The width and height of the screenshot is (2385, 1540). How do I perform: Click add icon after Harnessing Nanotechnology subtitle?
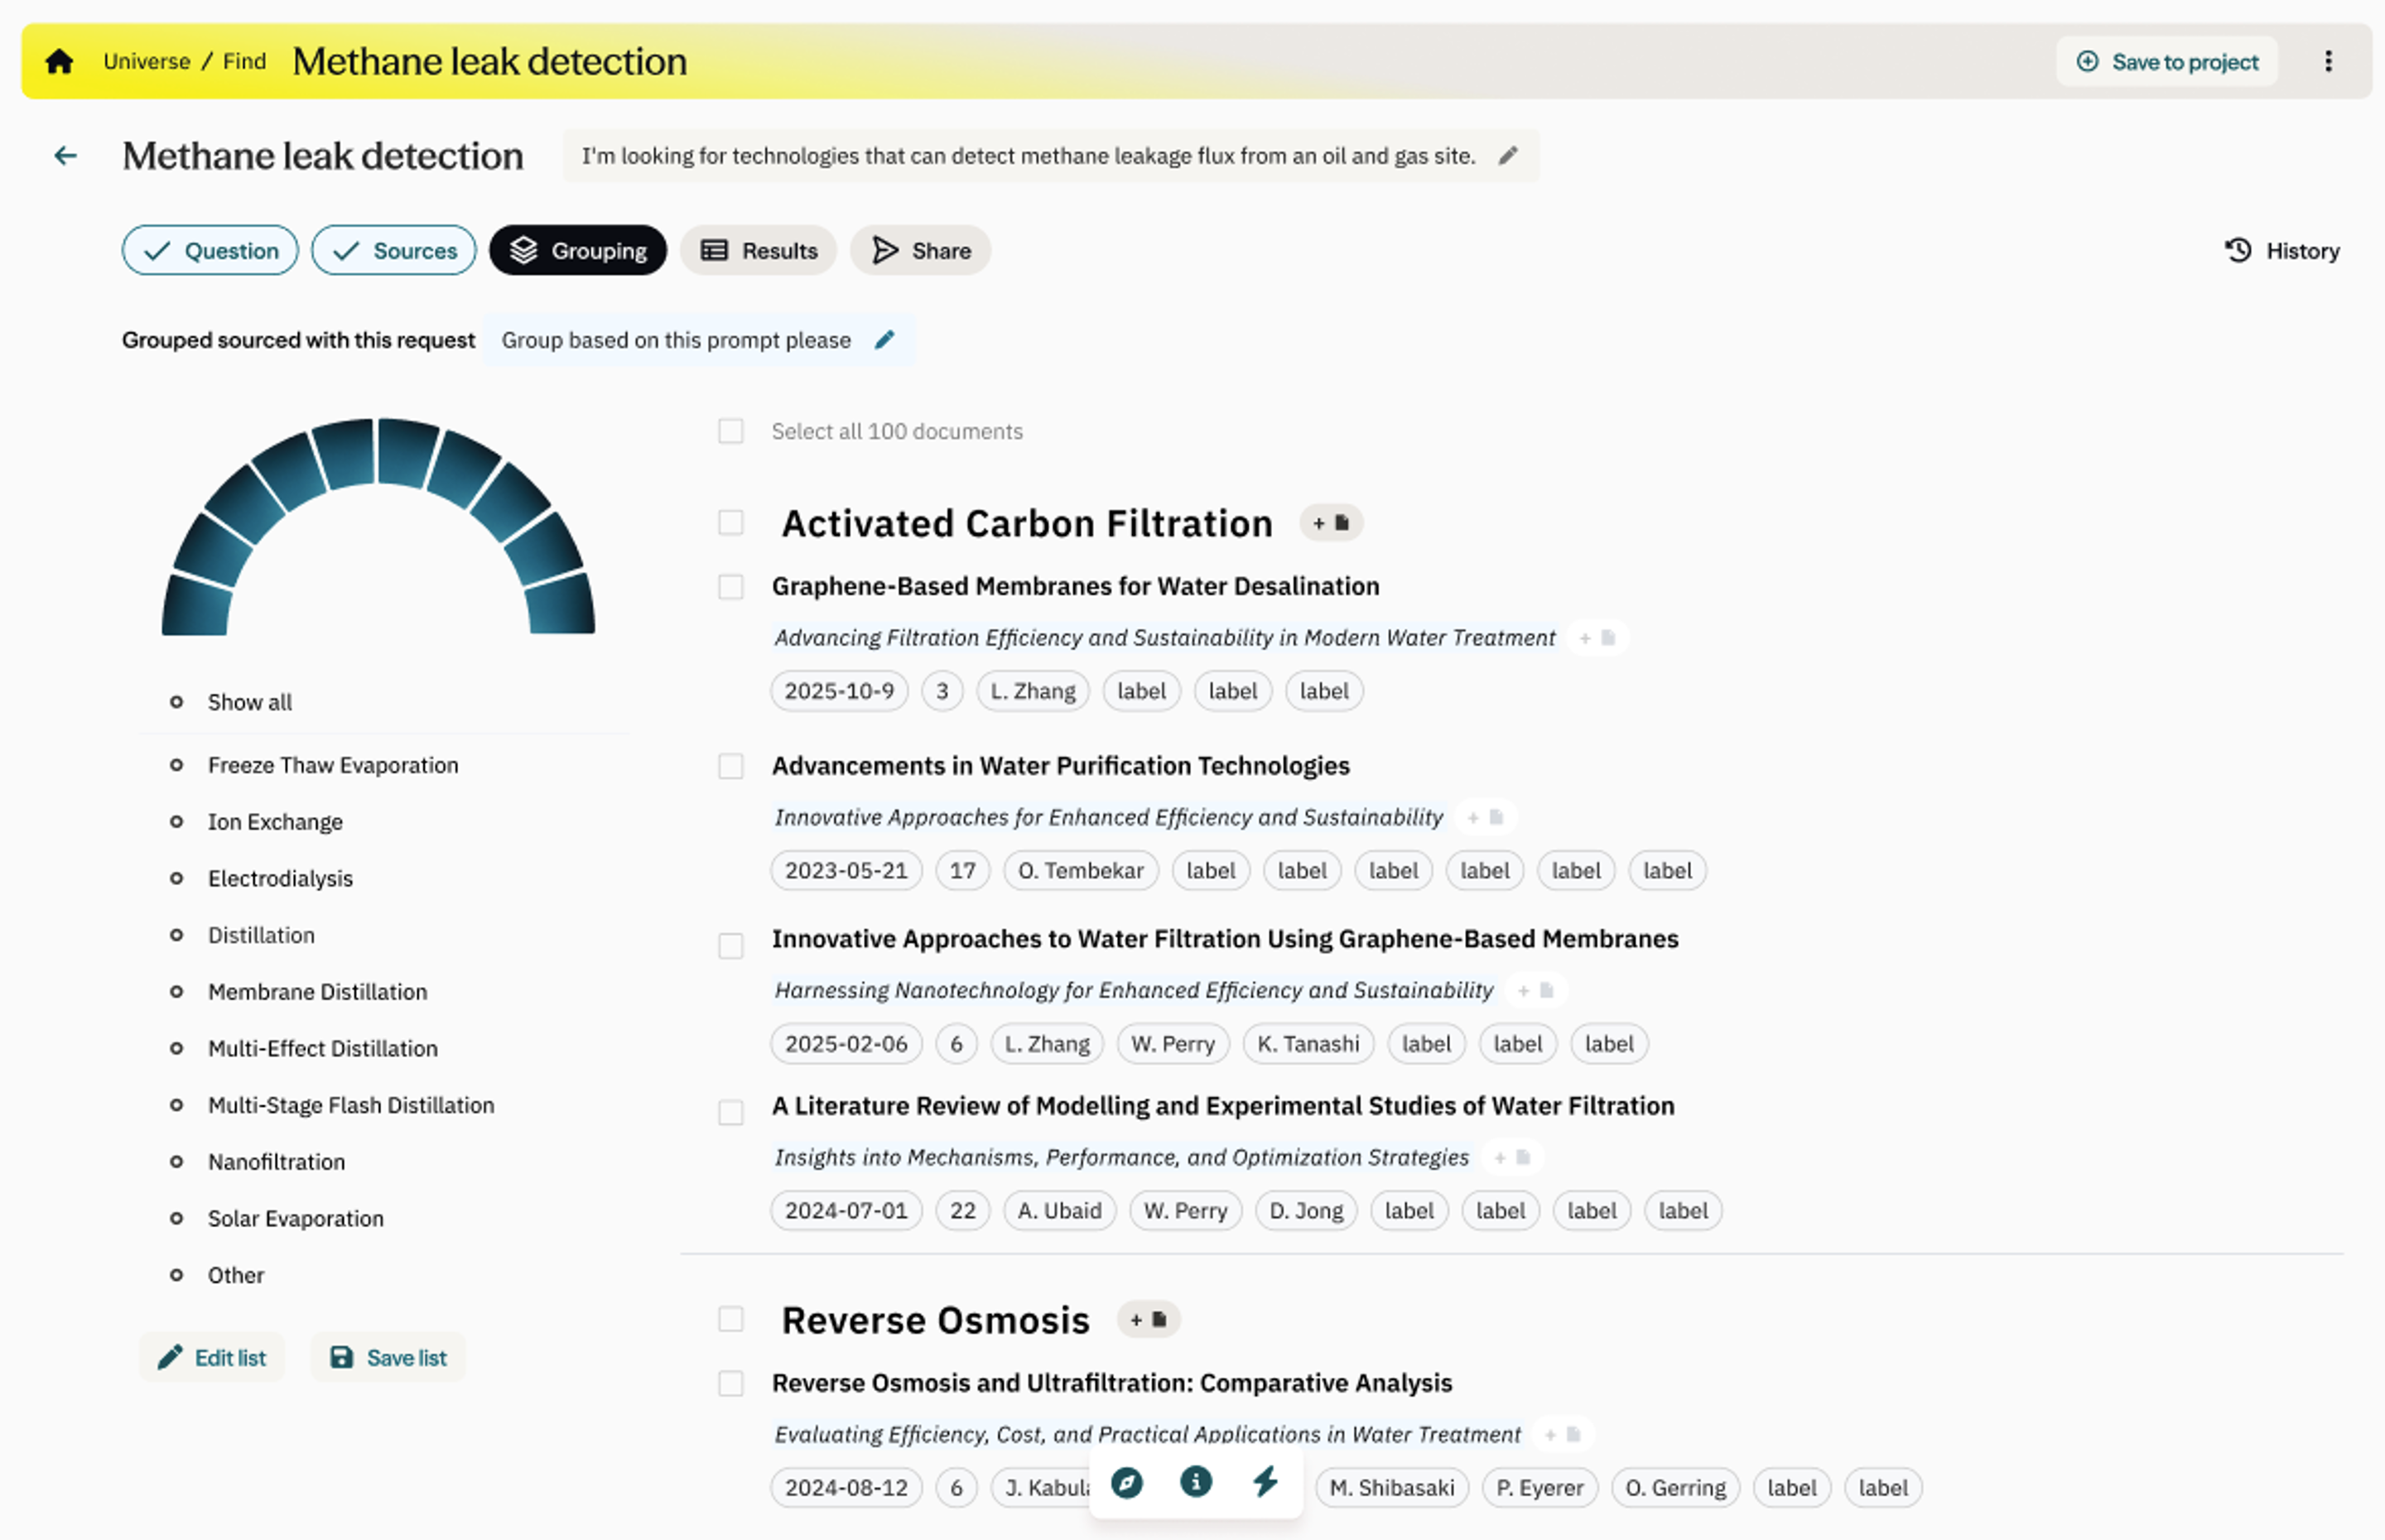click(x=1535, y=991)
